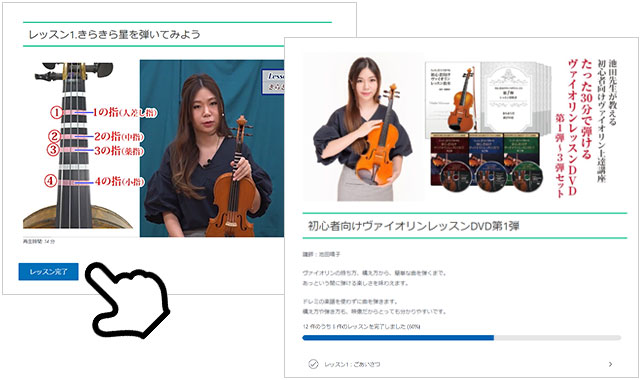Select the circled 1 finger marker
The height and width of the screenshot is (380, 640).
pos(56,112)
